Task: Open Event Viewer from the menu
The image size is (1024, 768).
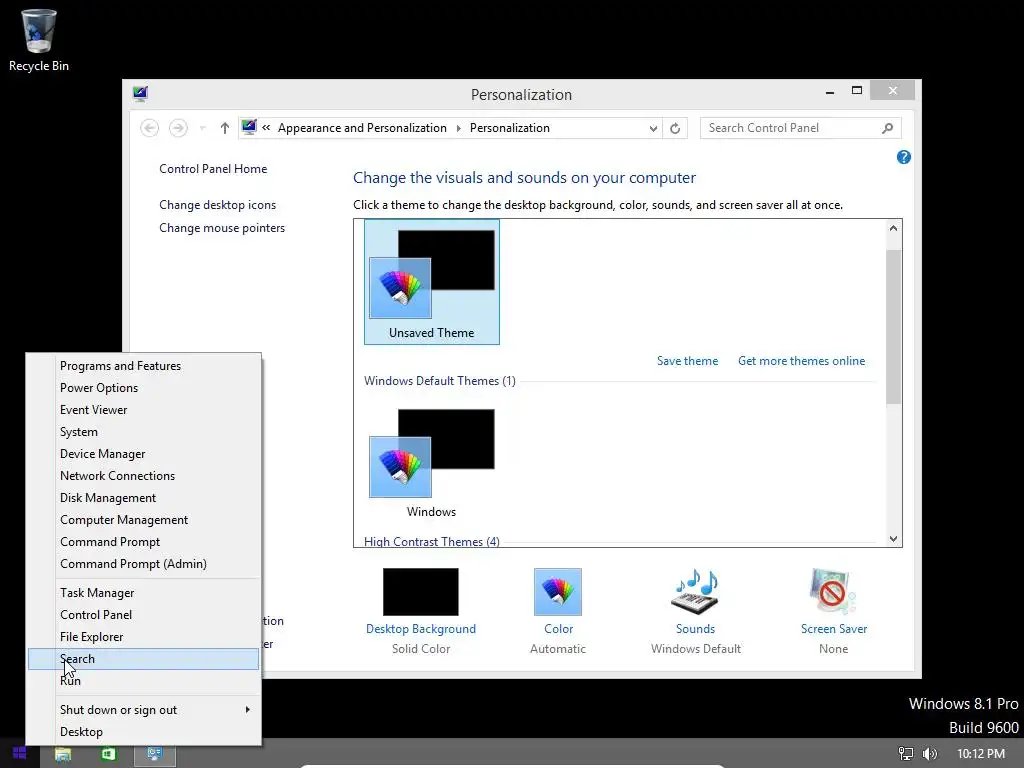Action: pos(144,409)
